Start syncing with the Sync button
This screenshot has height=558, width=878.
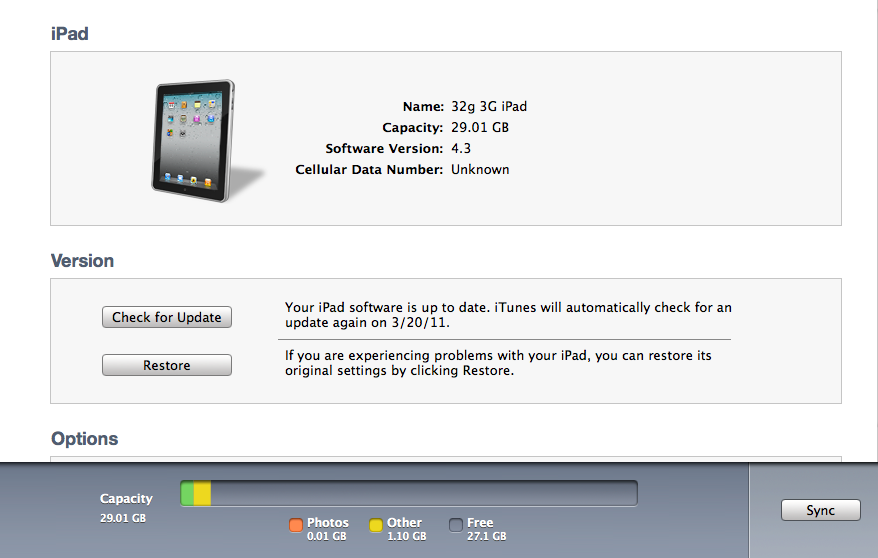coord(820,510)
